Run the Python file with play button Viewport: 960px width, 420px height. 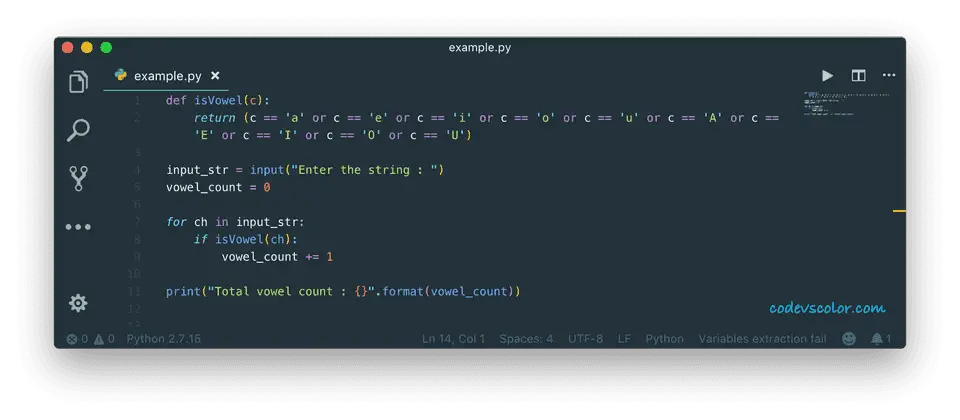pyautogui.click(x=827, y=75)
